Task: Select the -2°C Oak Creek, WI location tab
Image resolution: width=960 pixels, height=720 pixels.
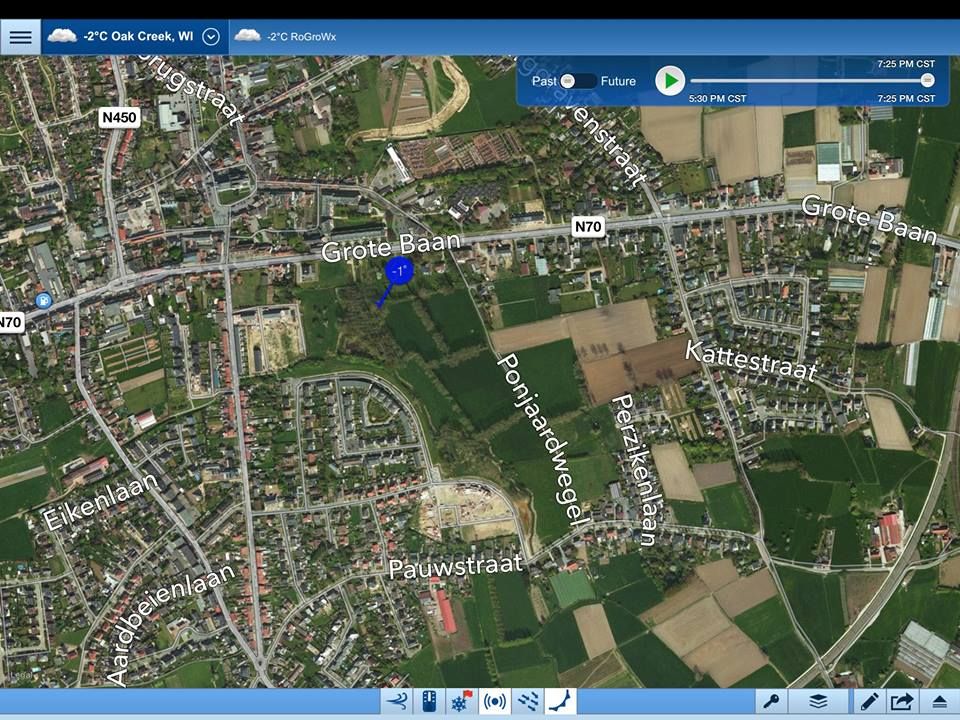Action: [135, 37]
